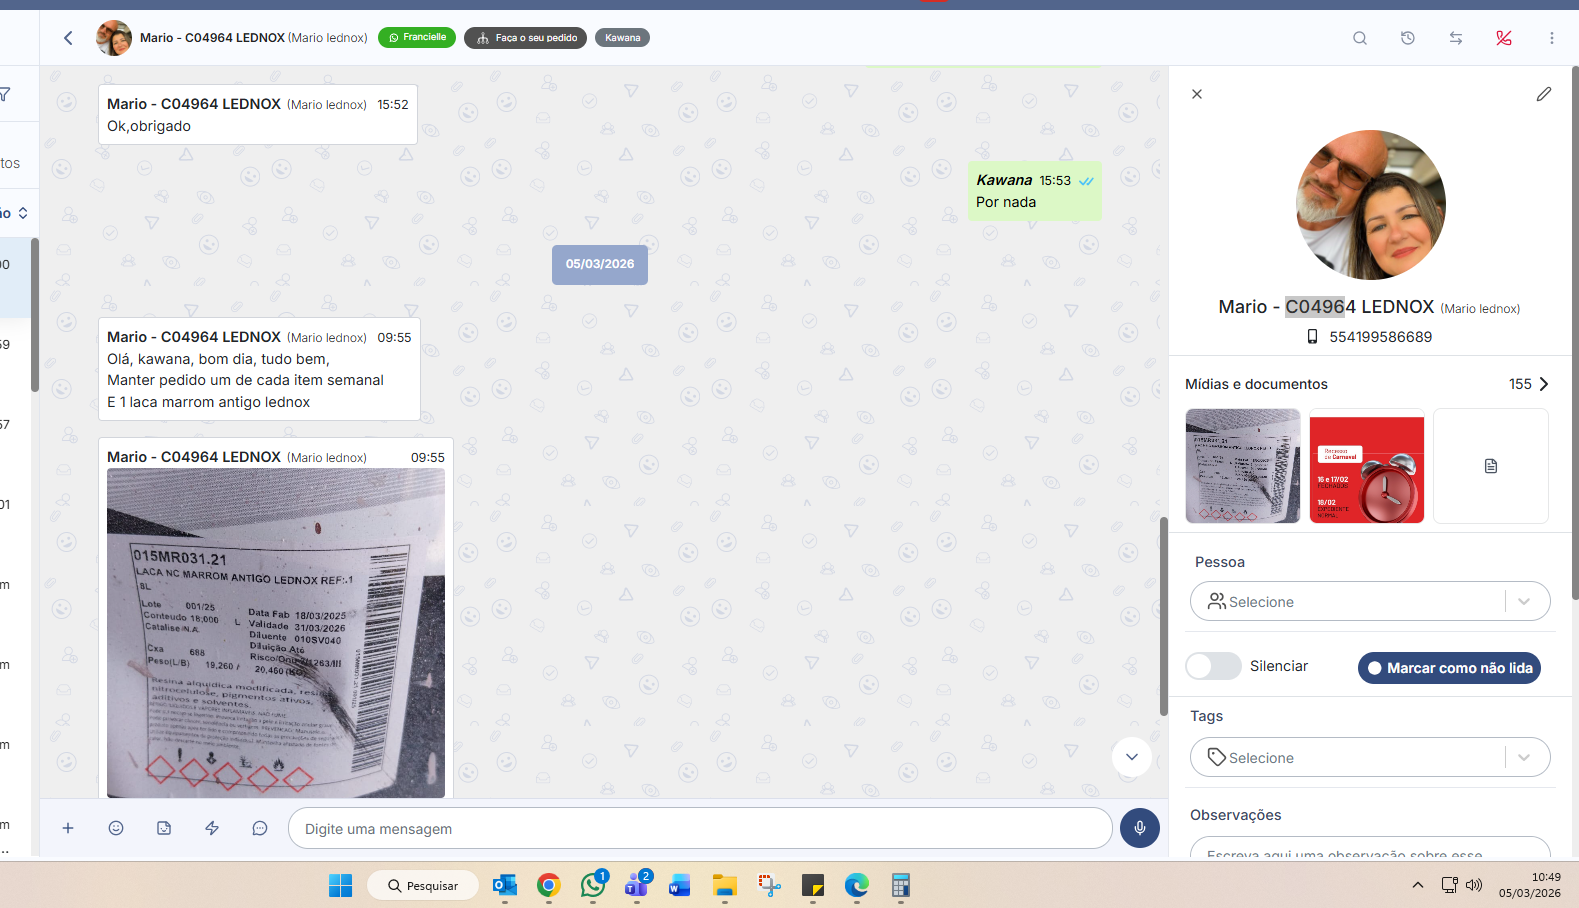Click the Francielle green tag
The width and height of the screenshot is (1579, 908).
coord(417,38)
